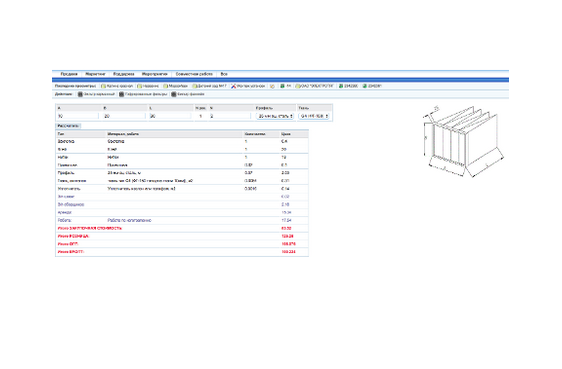Image resolution: width=562 pixels, height=369 pixels.
Task: Click the Фильтр карманный action icon
Action: pos(80,94)
